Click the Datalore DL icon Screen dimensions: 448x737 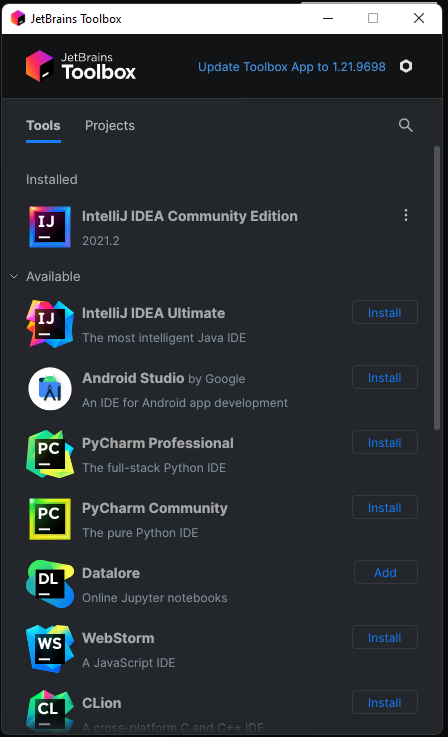pyautogui.click(x=50, y=584)
